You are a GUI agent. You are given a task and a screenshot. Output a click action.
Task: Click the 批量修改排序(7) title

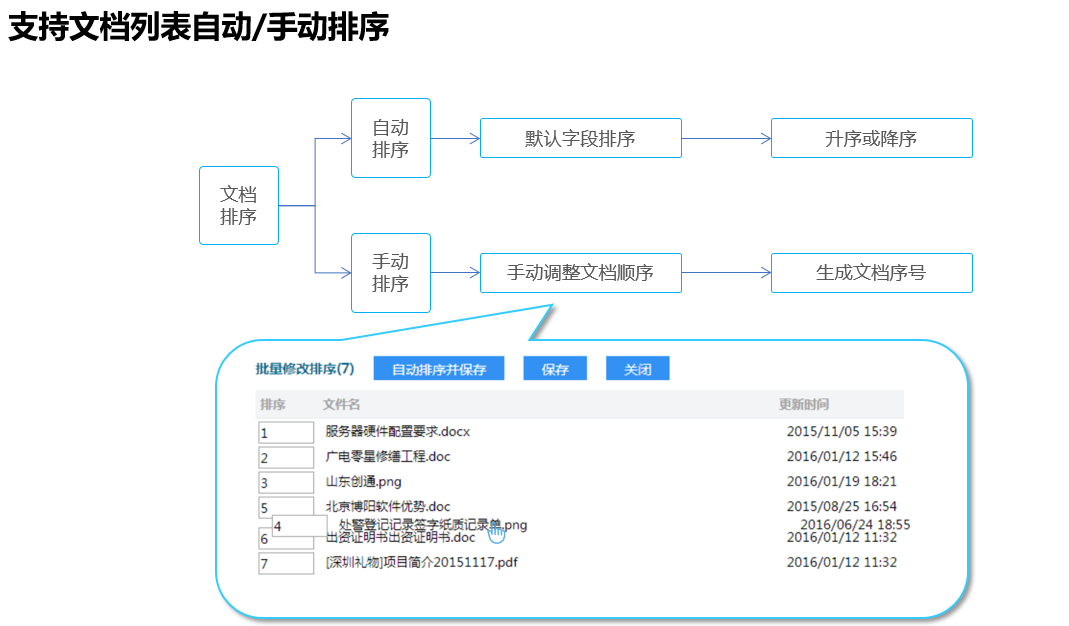pyautogui.click(x=305, y=369)
